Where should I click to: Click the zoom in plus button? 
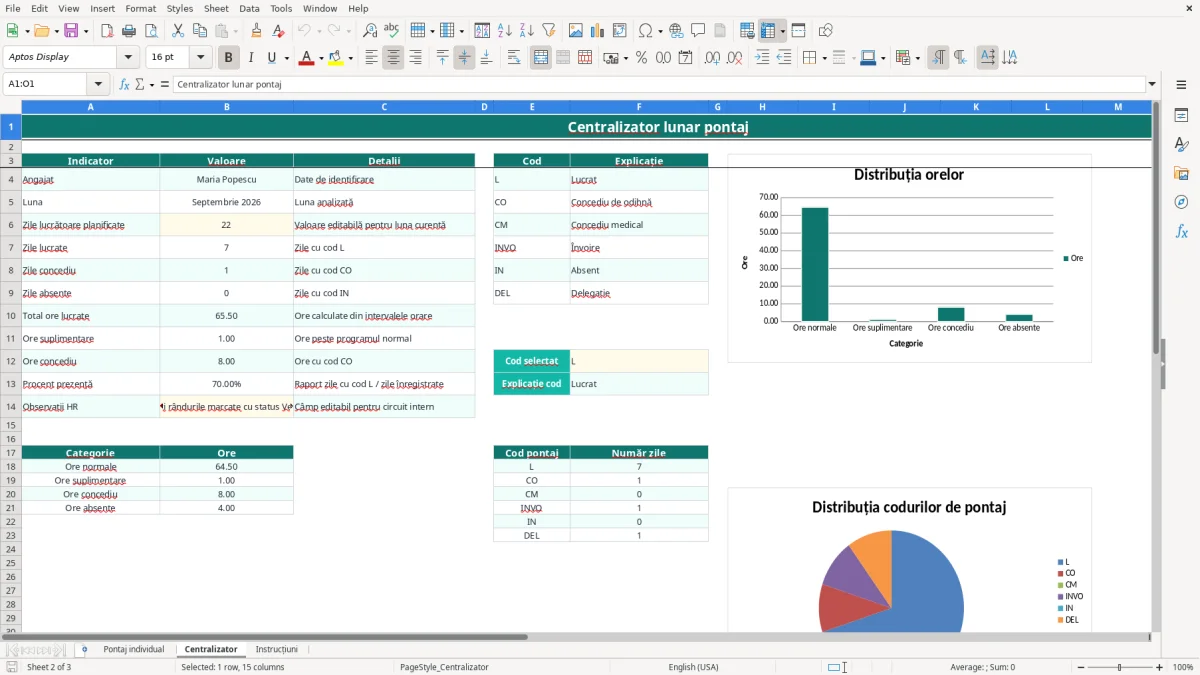tap(1160, 667)
